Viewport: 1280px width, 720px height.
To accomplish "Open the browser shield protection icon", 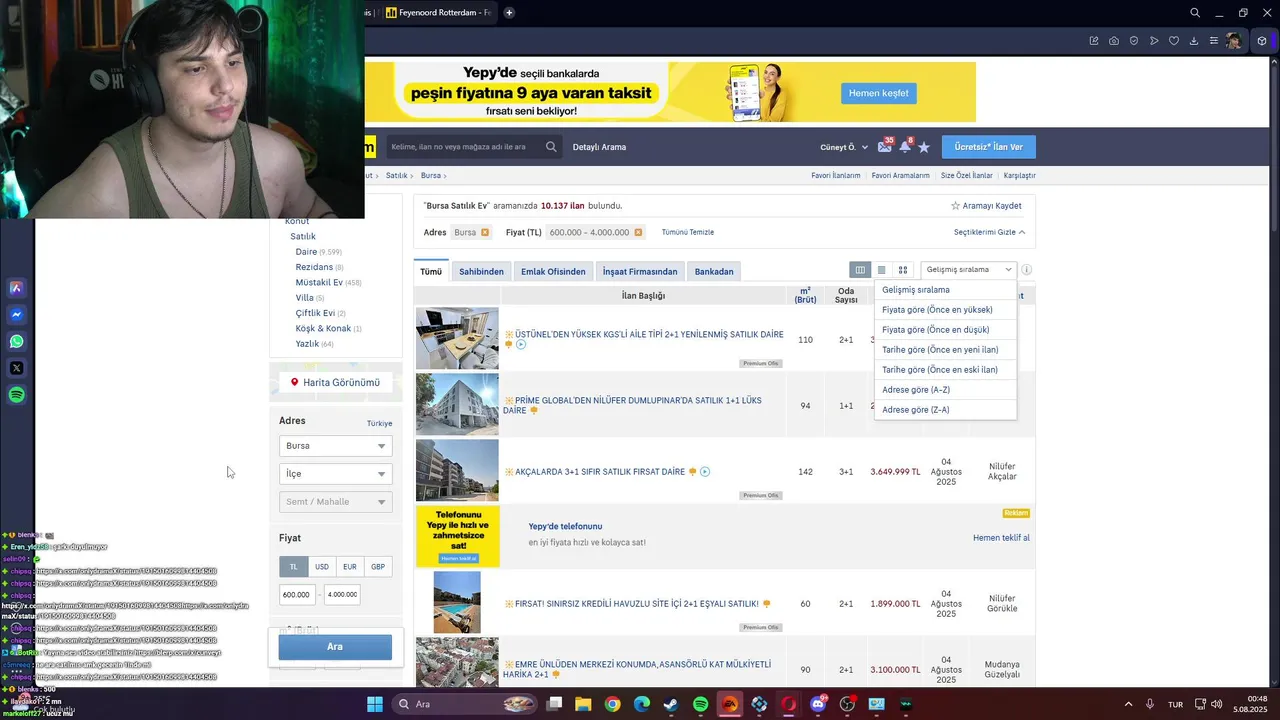I will pos(1134,41).
